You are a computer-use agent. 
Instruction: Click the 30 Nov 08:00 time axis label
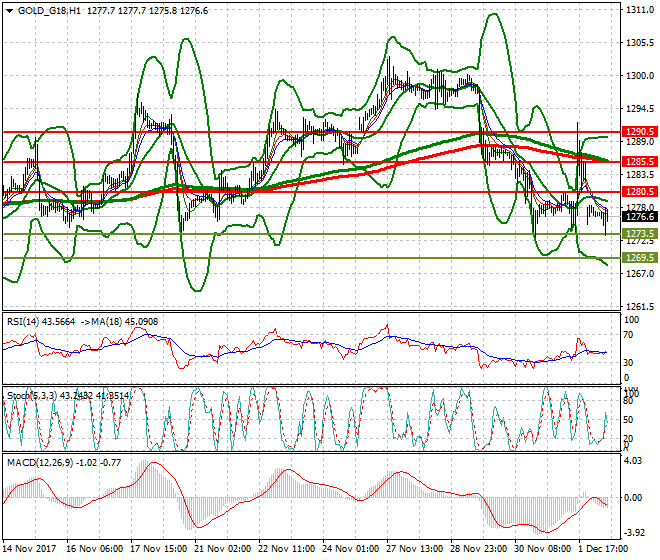[543, 549]
